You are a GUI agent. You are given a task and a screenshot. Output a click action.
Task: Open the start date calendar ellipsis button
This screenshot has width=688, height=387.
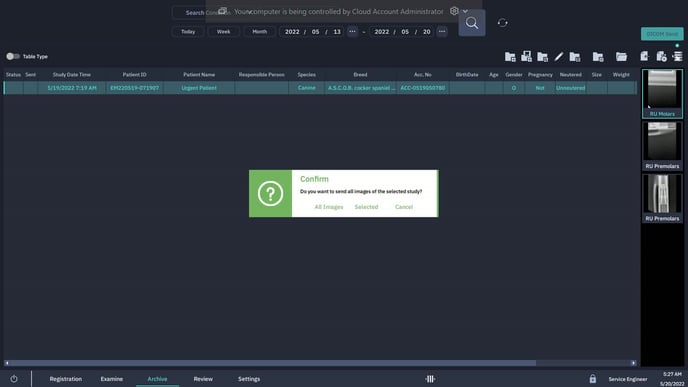352,32
